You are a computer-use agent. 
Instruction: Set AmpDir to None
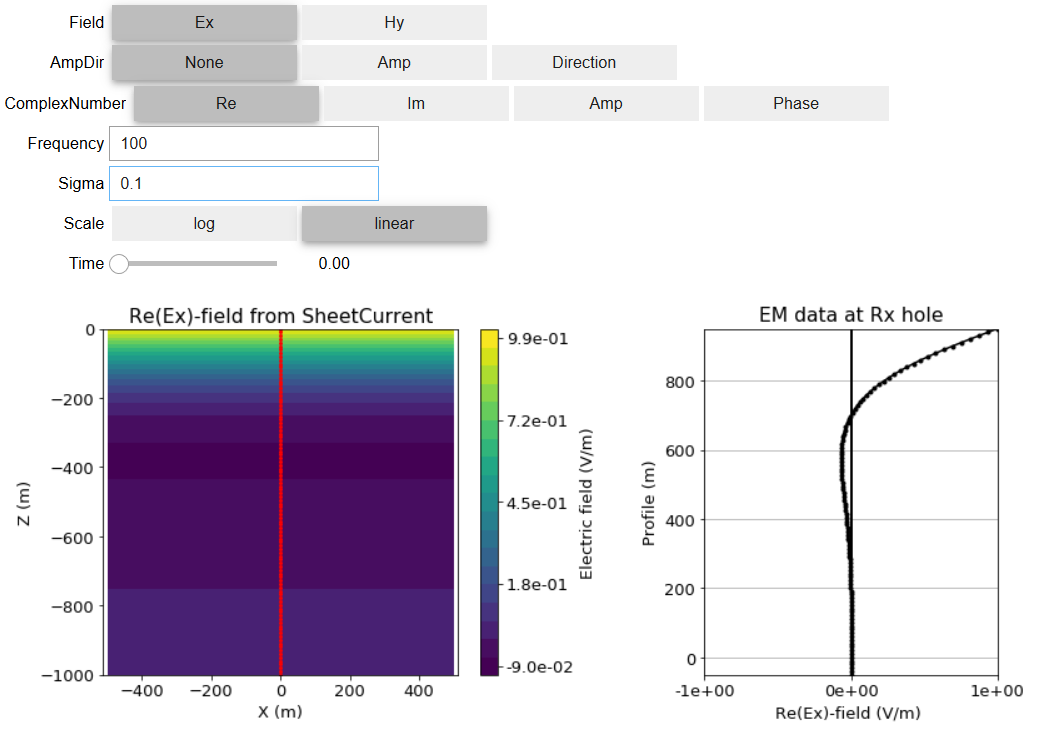click(x=204, y=62)
